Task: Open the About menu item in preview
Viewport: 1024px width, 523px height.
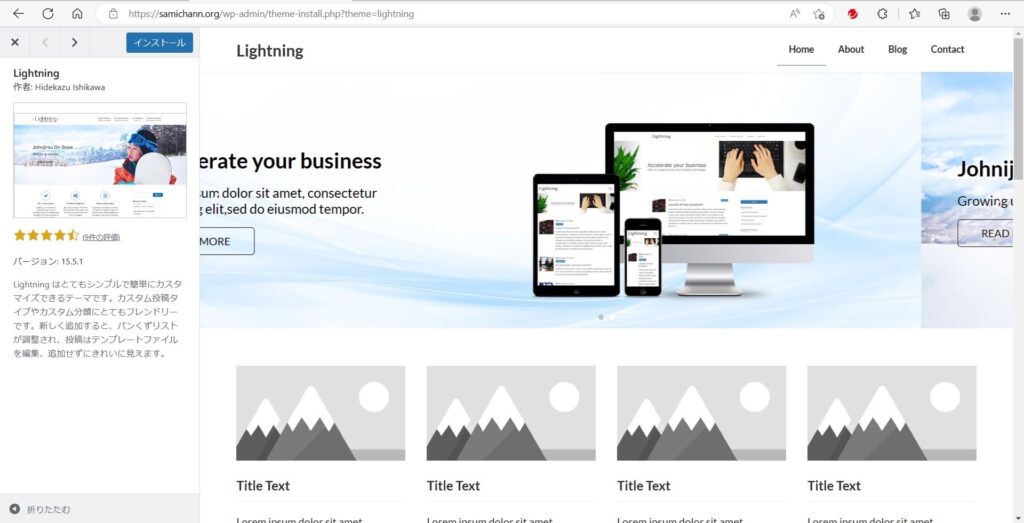Action: pyautogui.click(x=851, y=49)
